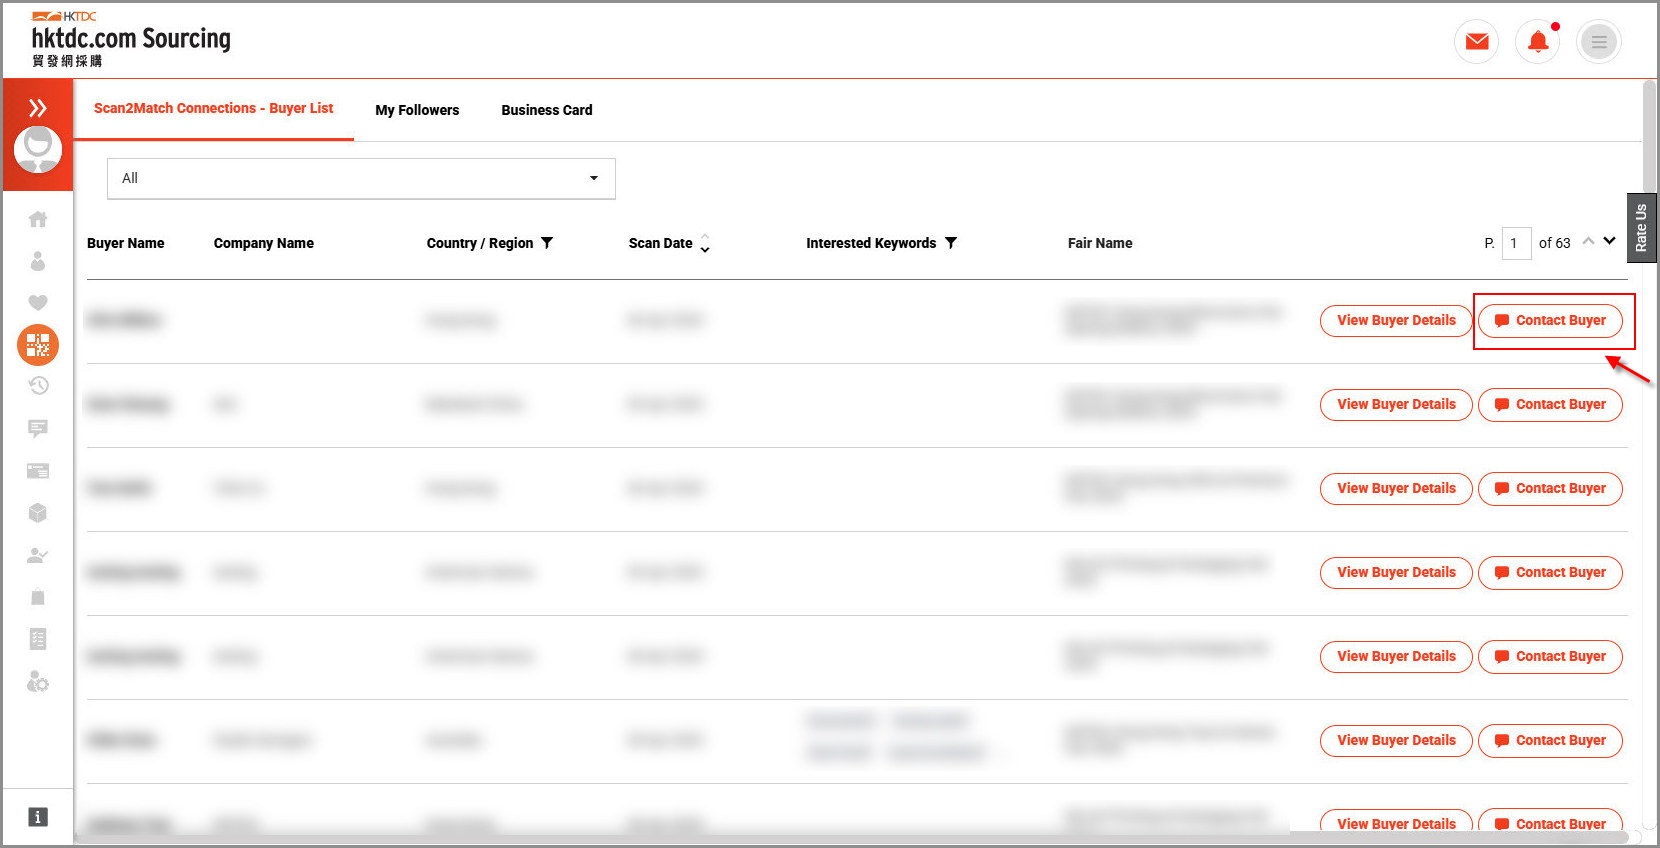Go to previous page with up chevron
Screen dimensions: 1660x848
click(x=1588, y=241)
